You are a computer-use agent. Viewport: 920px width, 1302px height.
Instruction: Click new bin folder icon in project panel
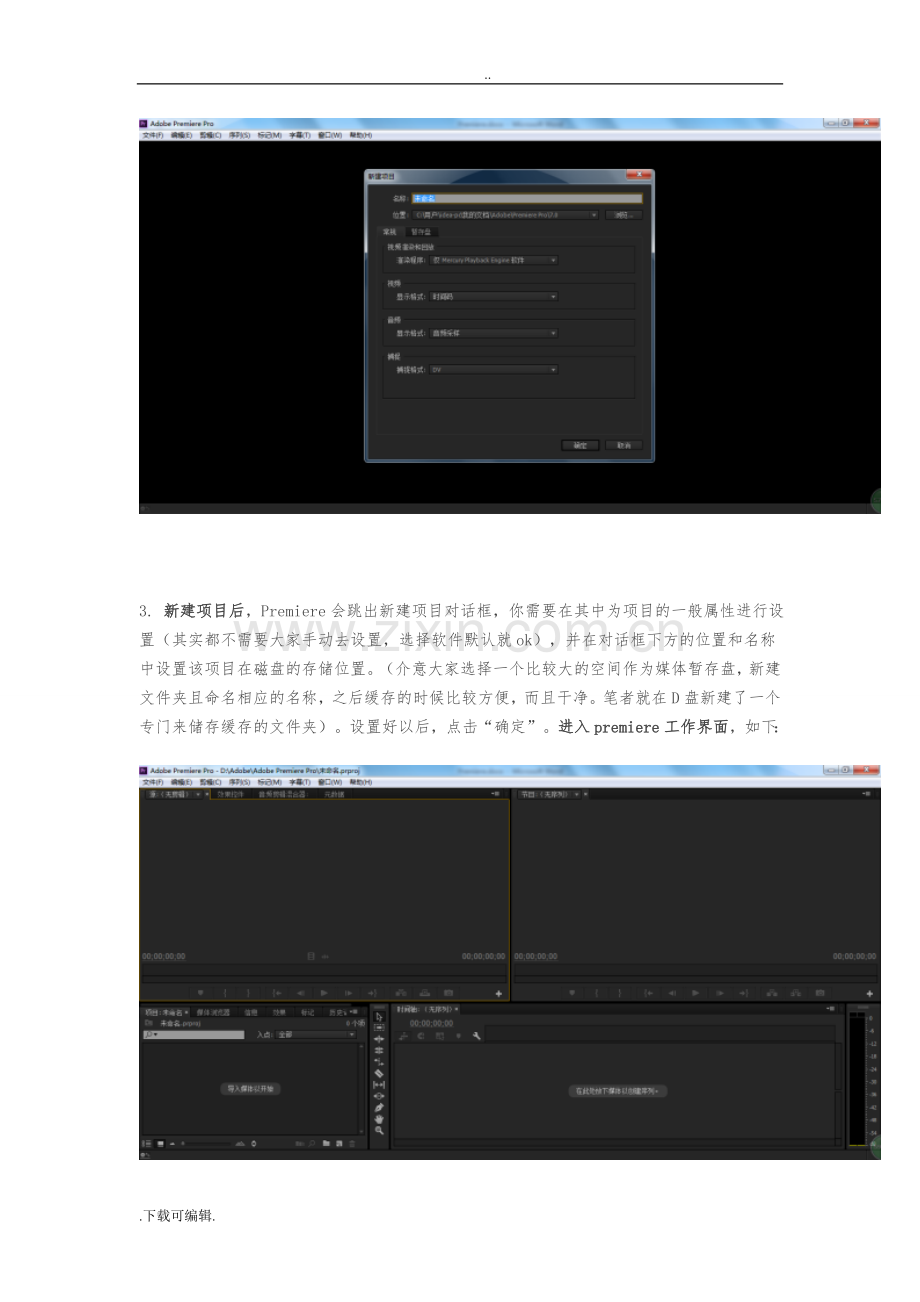326,1143
